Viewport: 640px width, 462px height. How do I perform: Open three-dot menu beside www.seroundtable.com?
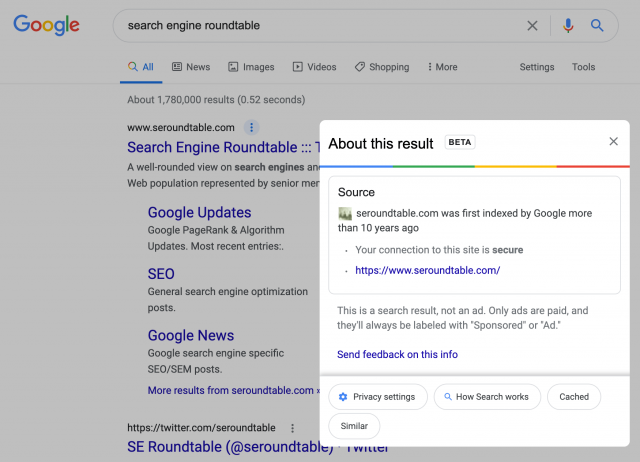(x=251, y=127)
